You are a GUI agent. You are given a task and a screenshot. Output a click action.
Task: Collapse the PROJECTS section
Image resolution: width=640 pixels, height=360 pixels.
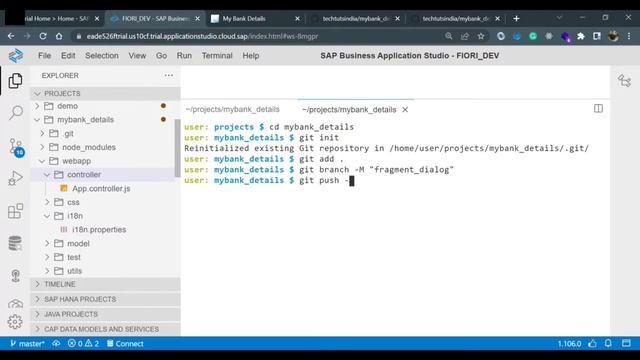click(x=38, y=93)
